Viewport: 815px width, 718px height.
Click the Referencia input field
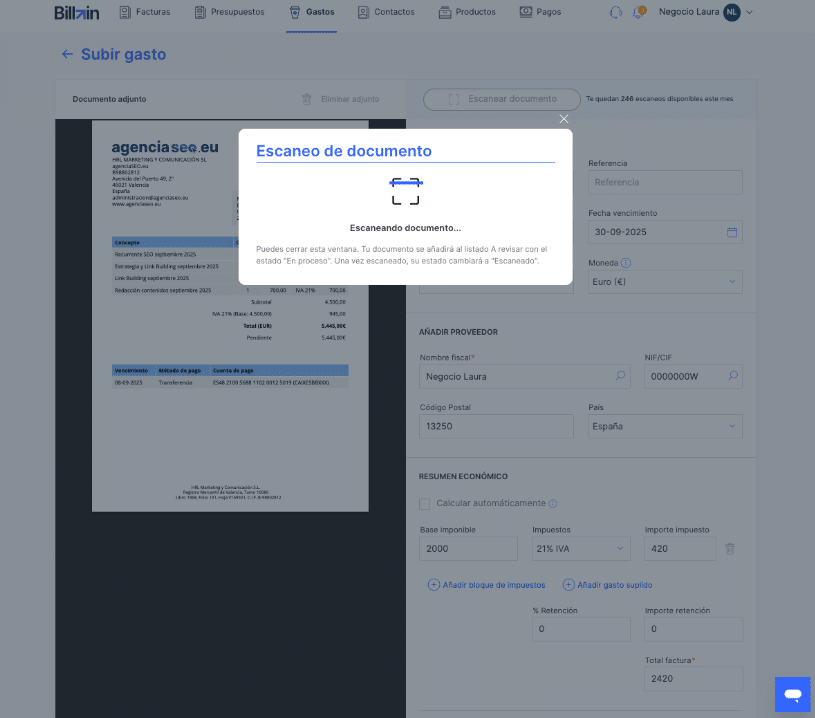pos(665,182)
